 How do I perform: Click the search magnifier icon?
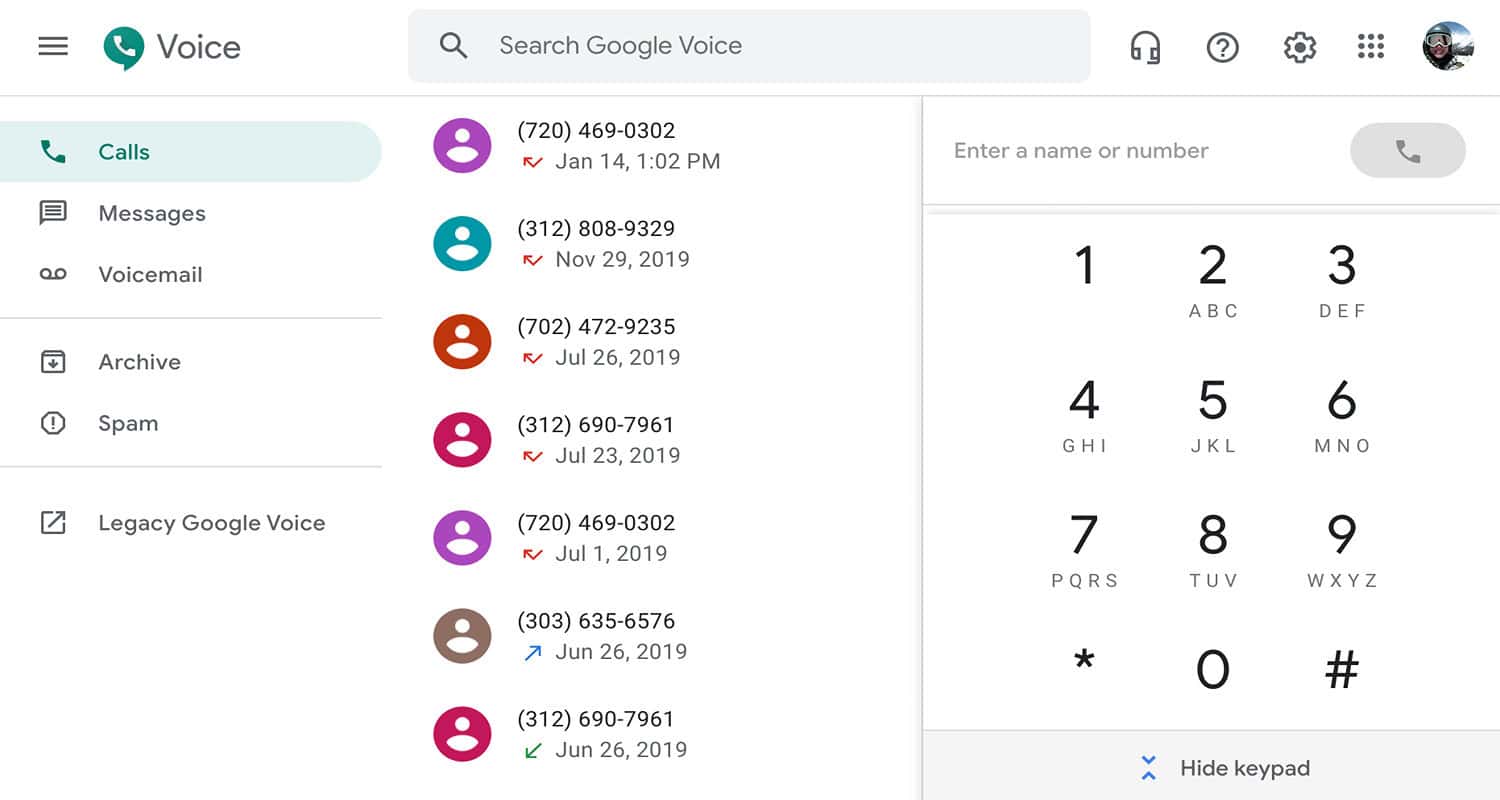point(453,45)
